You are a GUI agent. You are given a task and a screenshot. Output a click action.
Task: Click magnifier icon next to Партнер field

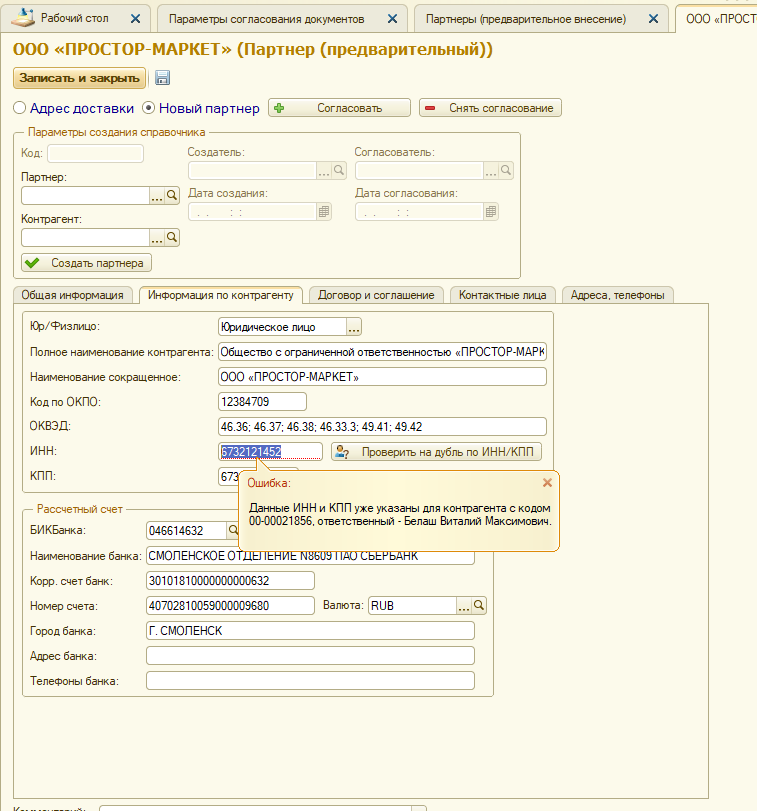coord(172,196)
